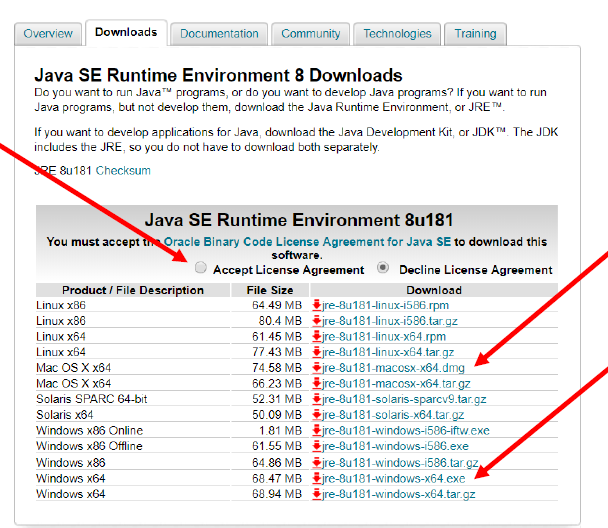The image size is (608, 528).
Task: Open the Community tab
Action: click(x=311, y=33)
